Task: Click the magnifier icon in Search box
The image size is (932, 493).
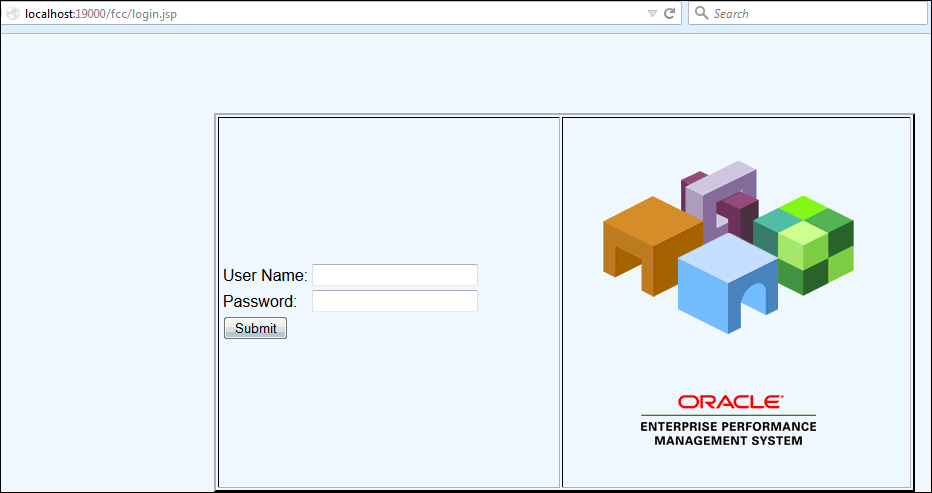Action: (701, 13)
